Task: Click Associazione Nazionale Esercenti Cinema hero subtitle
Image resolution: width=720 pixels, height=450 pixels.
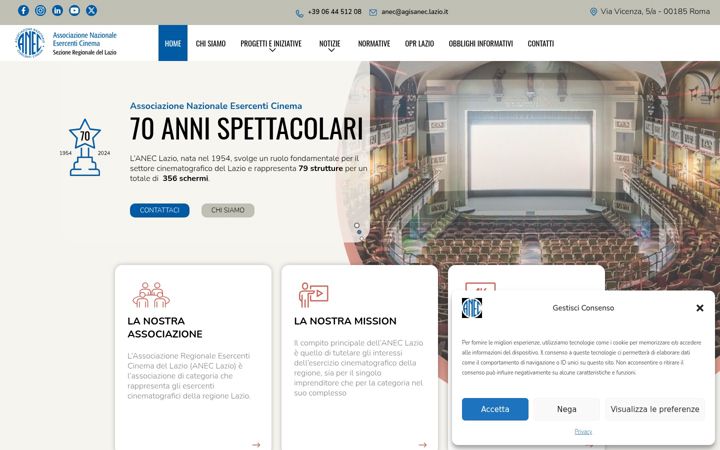Action: (x=216, y=106)
